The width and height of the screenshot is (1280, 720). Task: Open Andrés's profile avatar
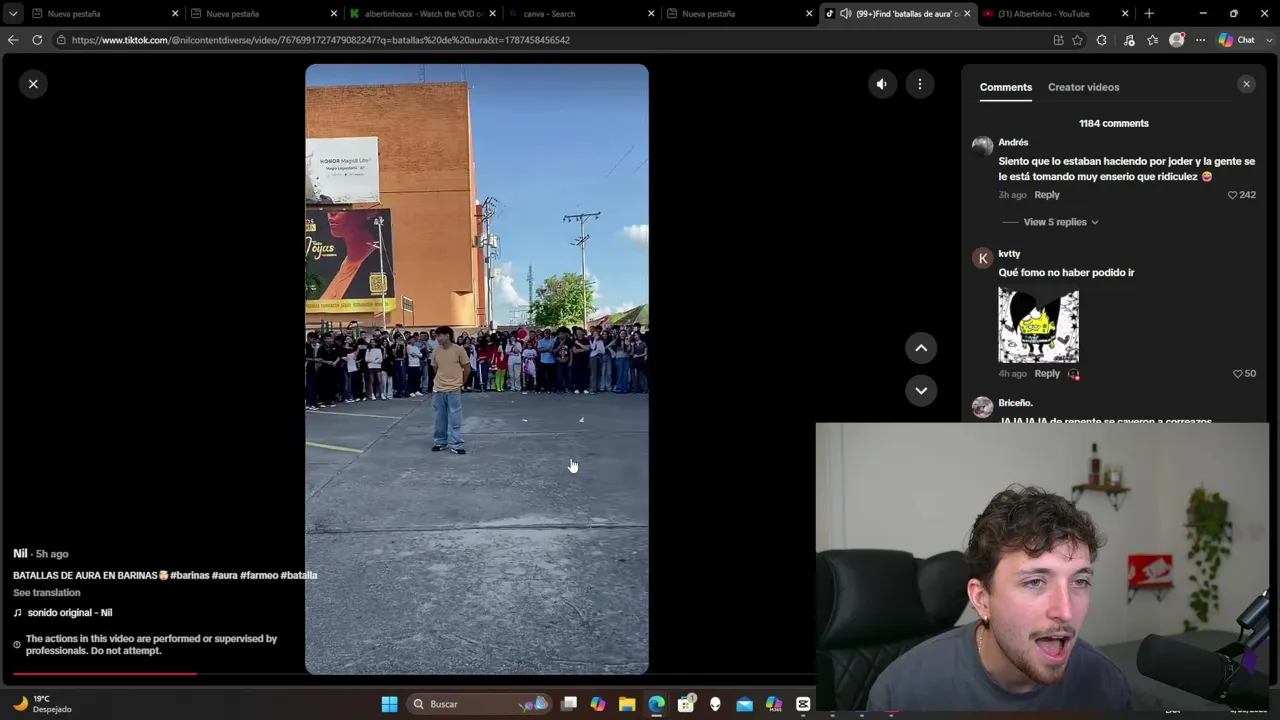982,146
